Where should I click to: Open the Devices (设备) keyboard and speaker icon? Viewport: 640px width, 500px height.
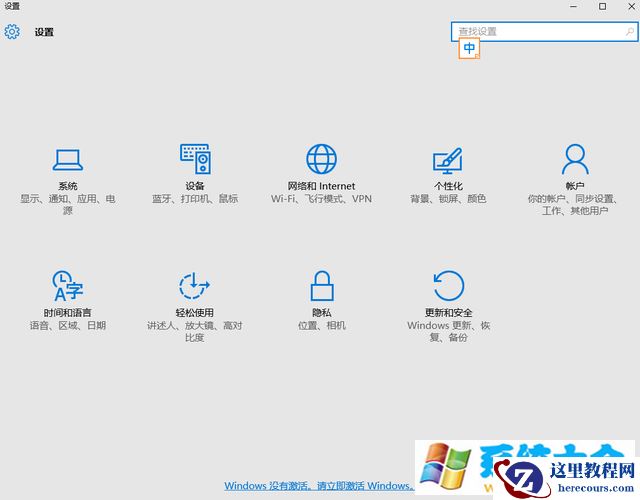195,159
